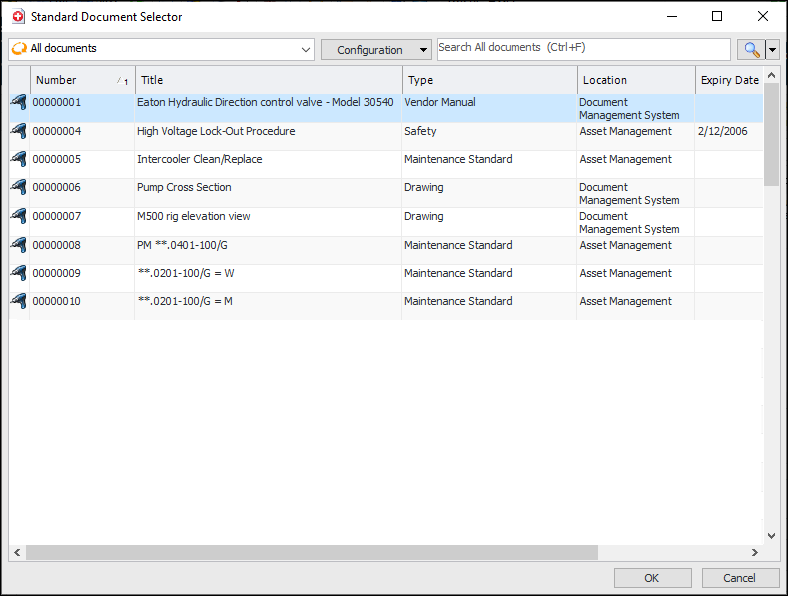
Task: Click the document icon for row 00000001
Action: tap(19, 102)
